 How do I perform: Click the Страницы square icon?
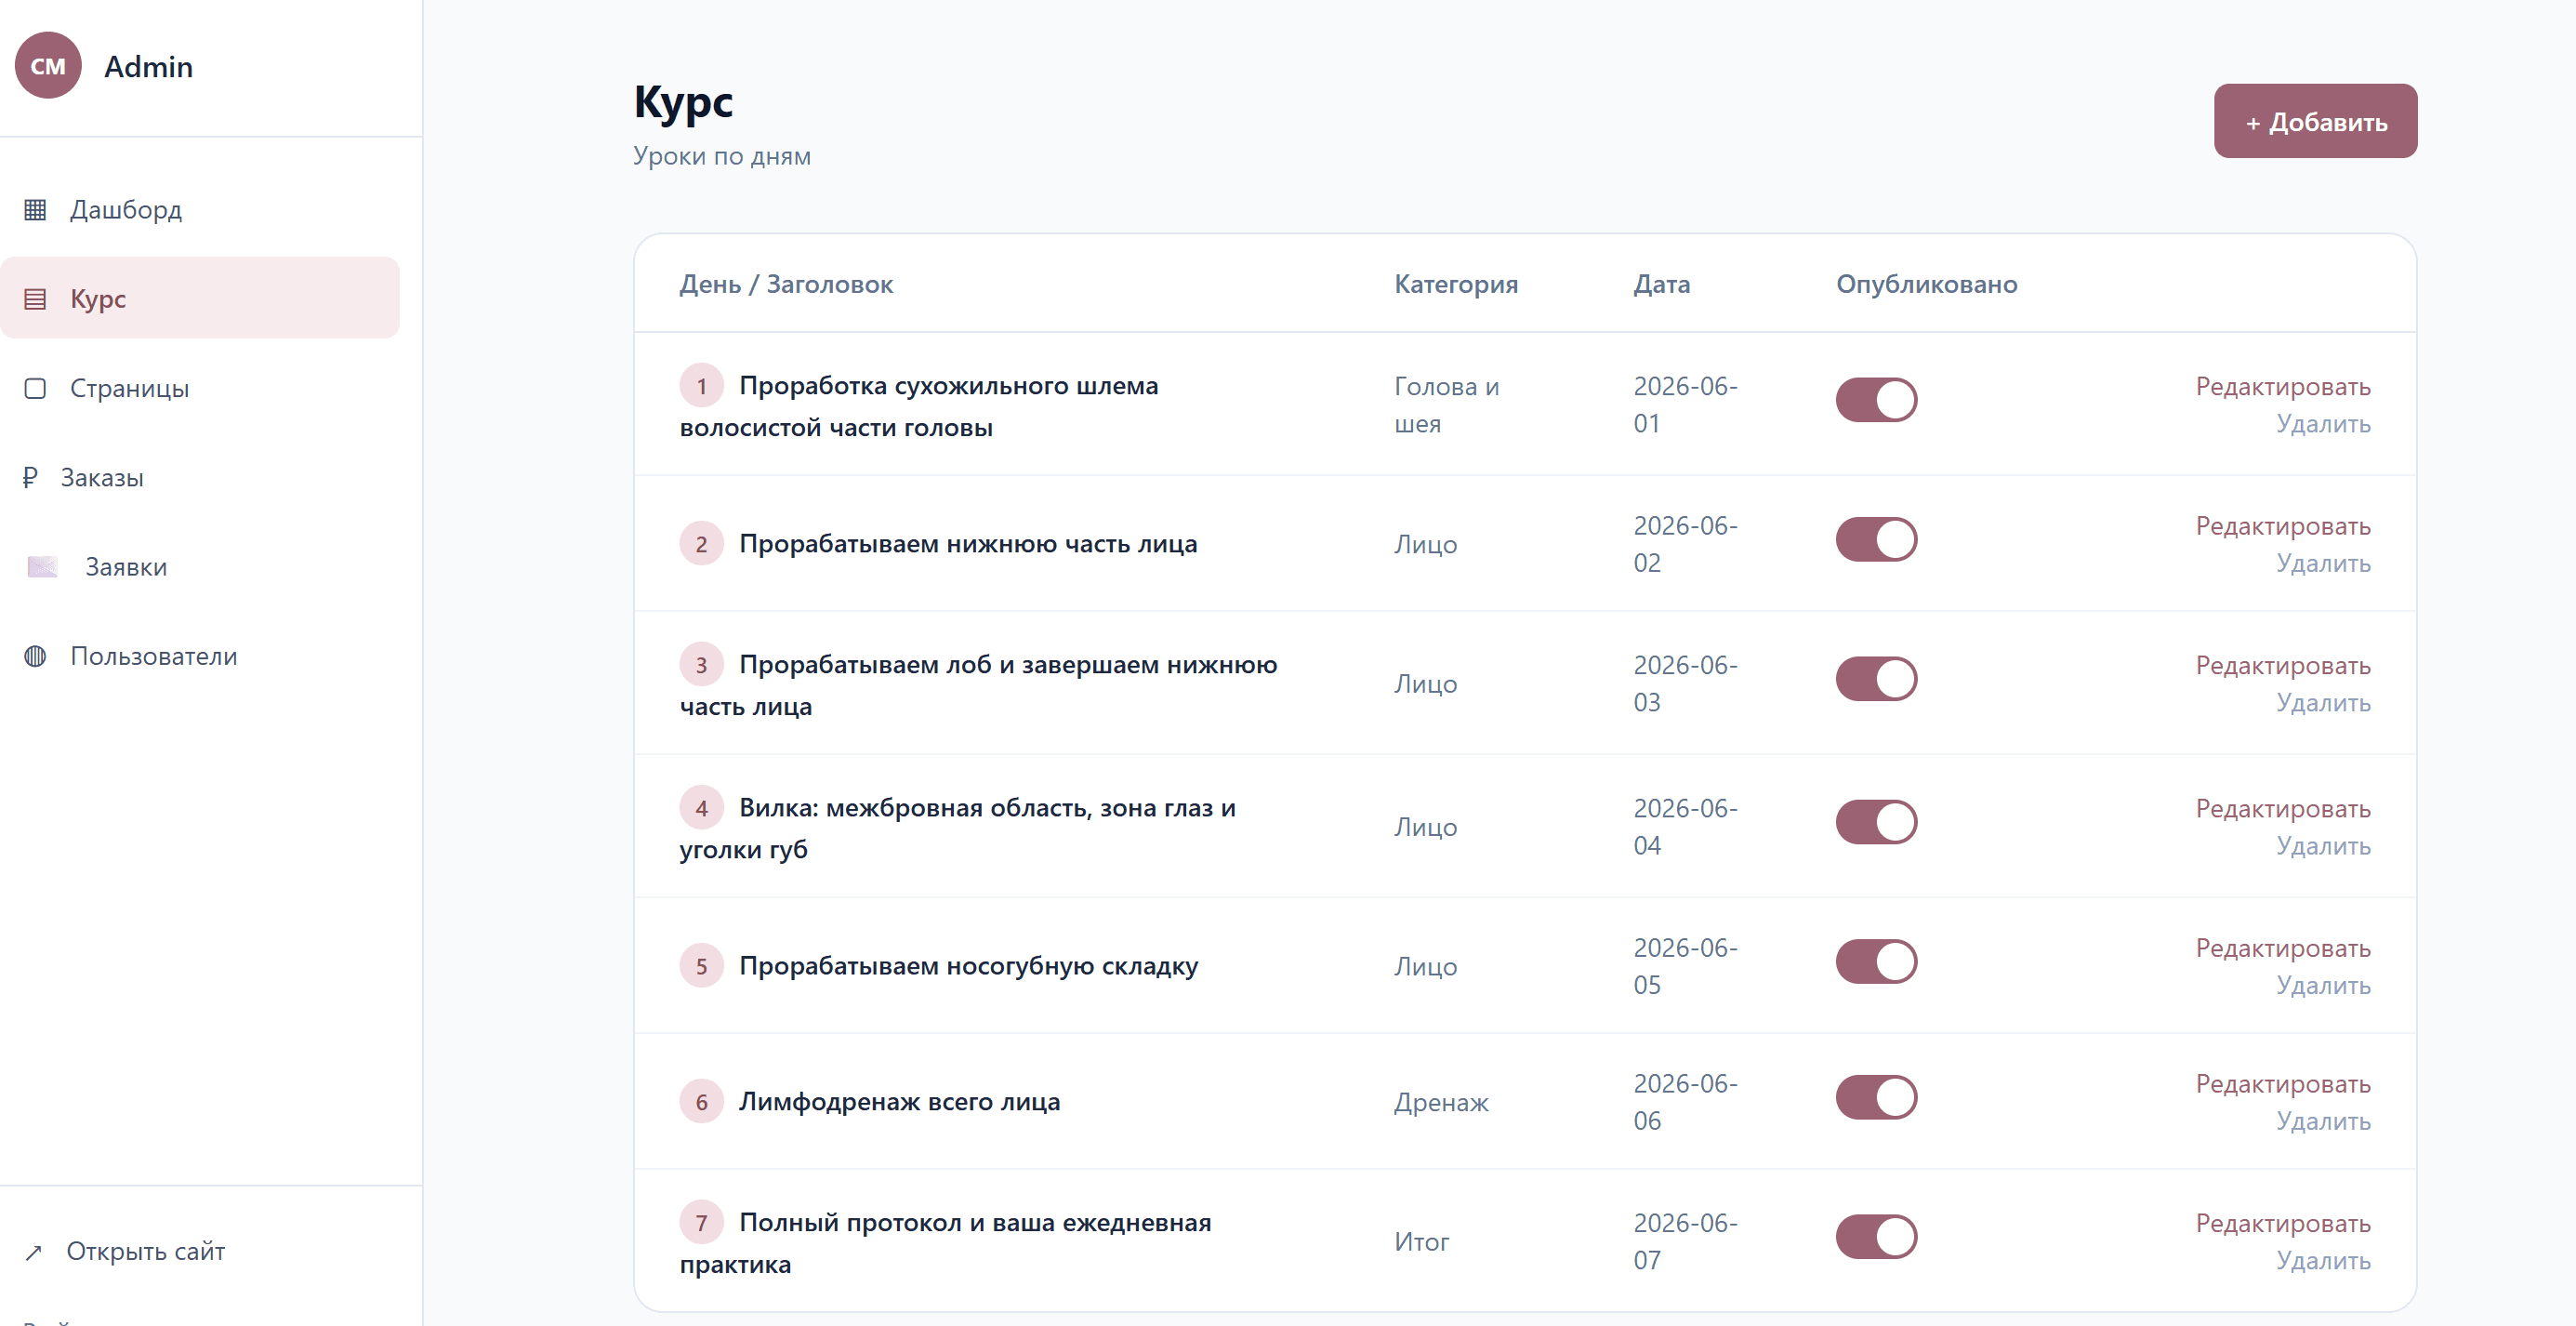35,388
